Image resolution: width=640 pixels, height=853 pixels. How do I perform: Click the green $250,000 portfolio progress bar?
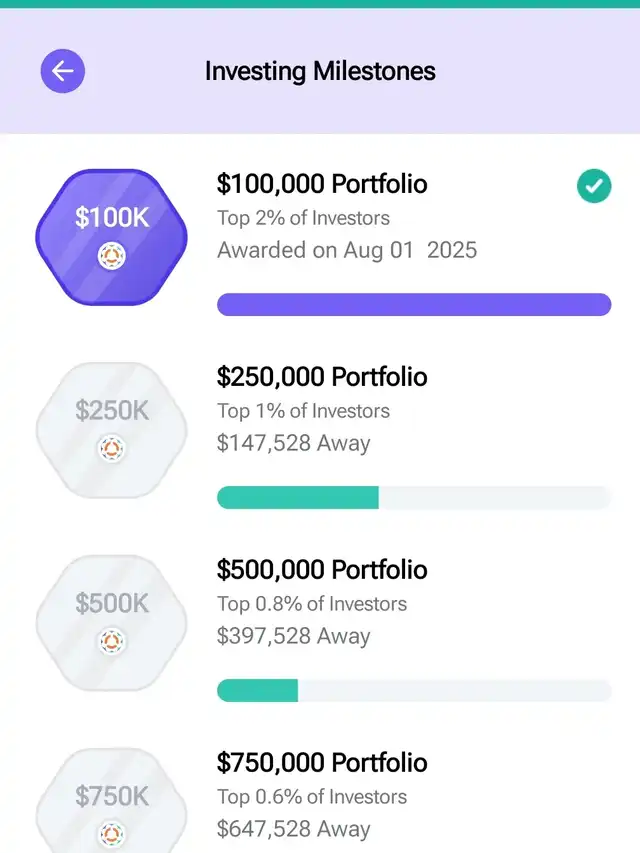414,498
